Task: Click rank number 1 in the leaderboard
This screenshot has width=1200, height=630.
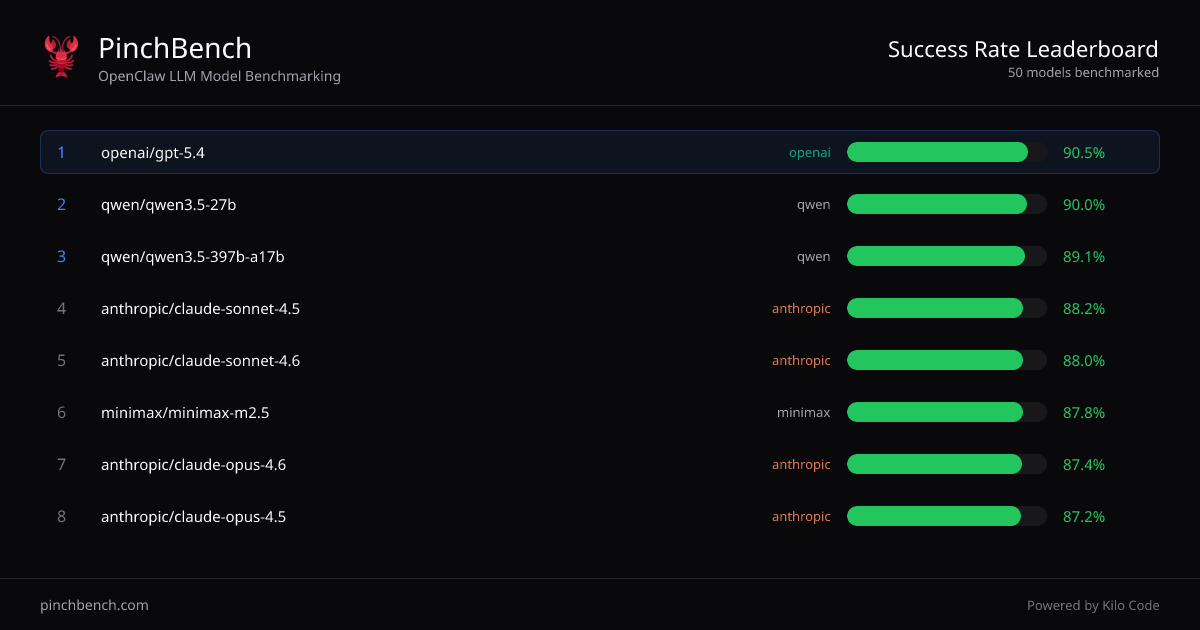Action: click(61, 152)
